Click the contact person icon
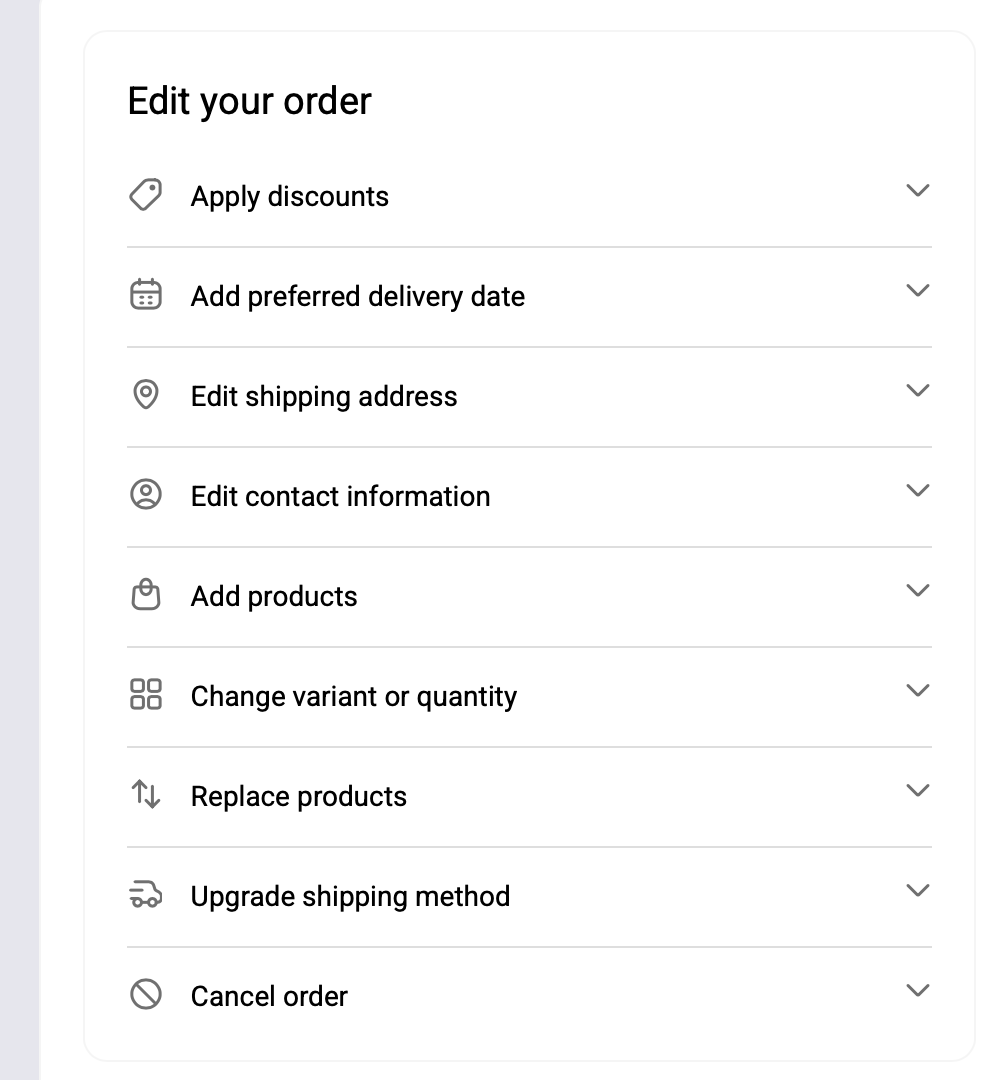 tap(146, 495)
